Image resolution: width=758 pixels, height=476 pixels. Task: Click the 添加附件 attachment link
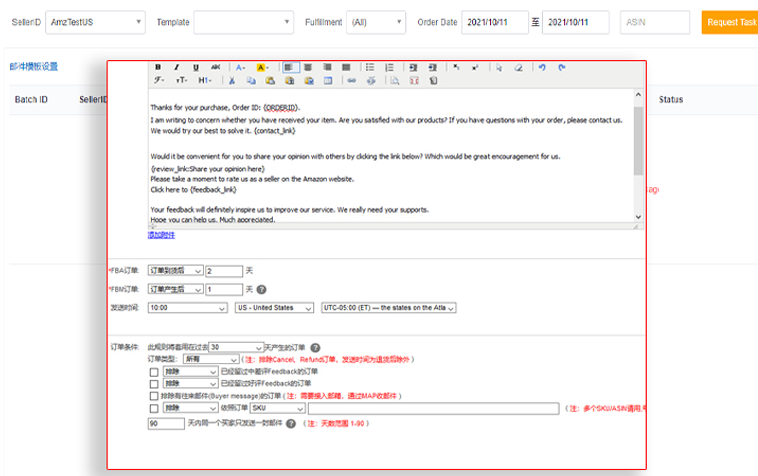click(161, 235)
